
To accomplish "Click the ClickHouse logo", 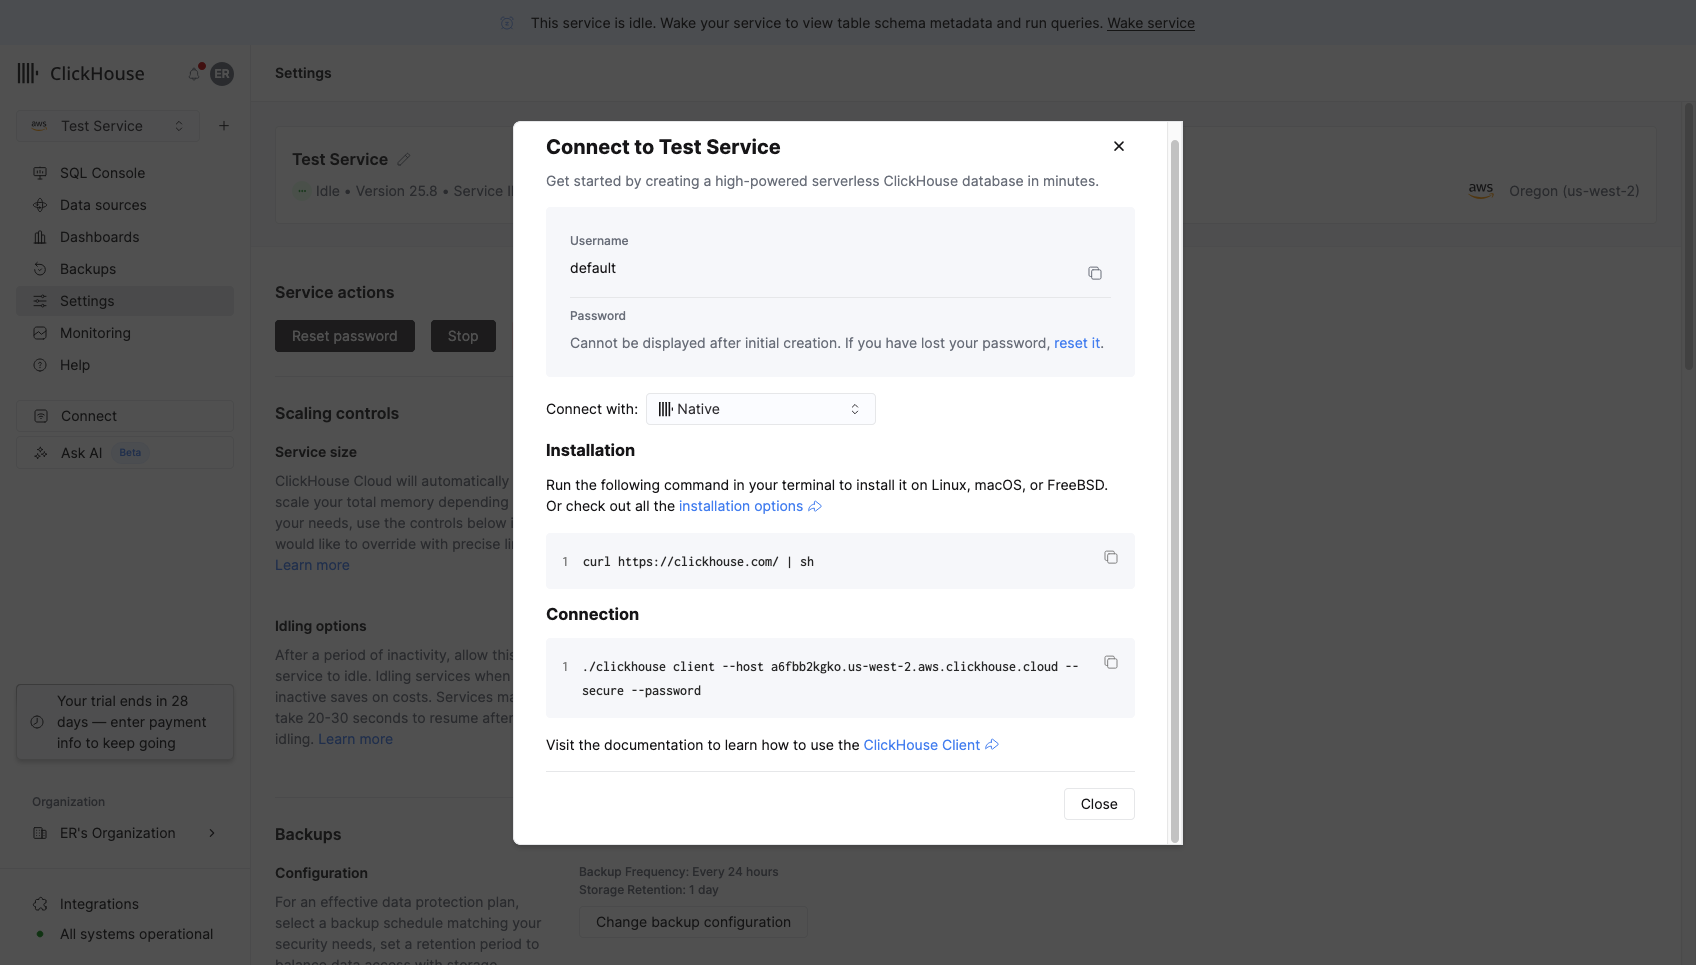I will (81, 73).
